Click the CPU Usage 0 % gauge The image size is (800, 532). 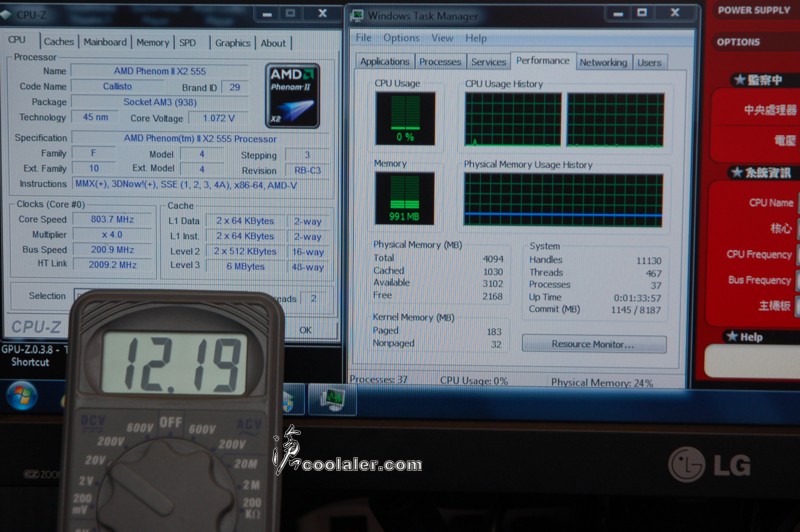[405, 118]
